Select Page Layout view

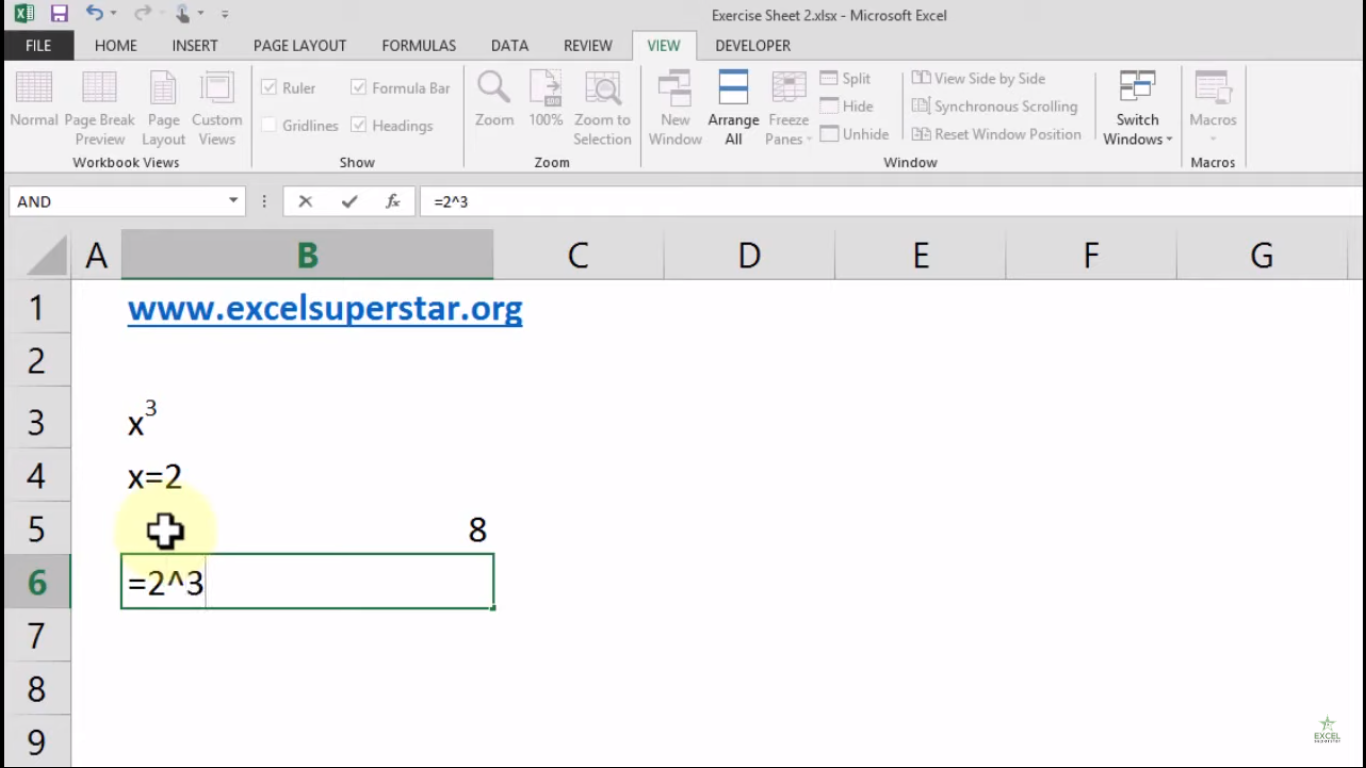click(x=163, y=109)
